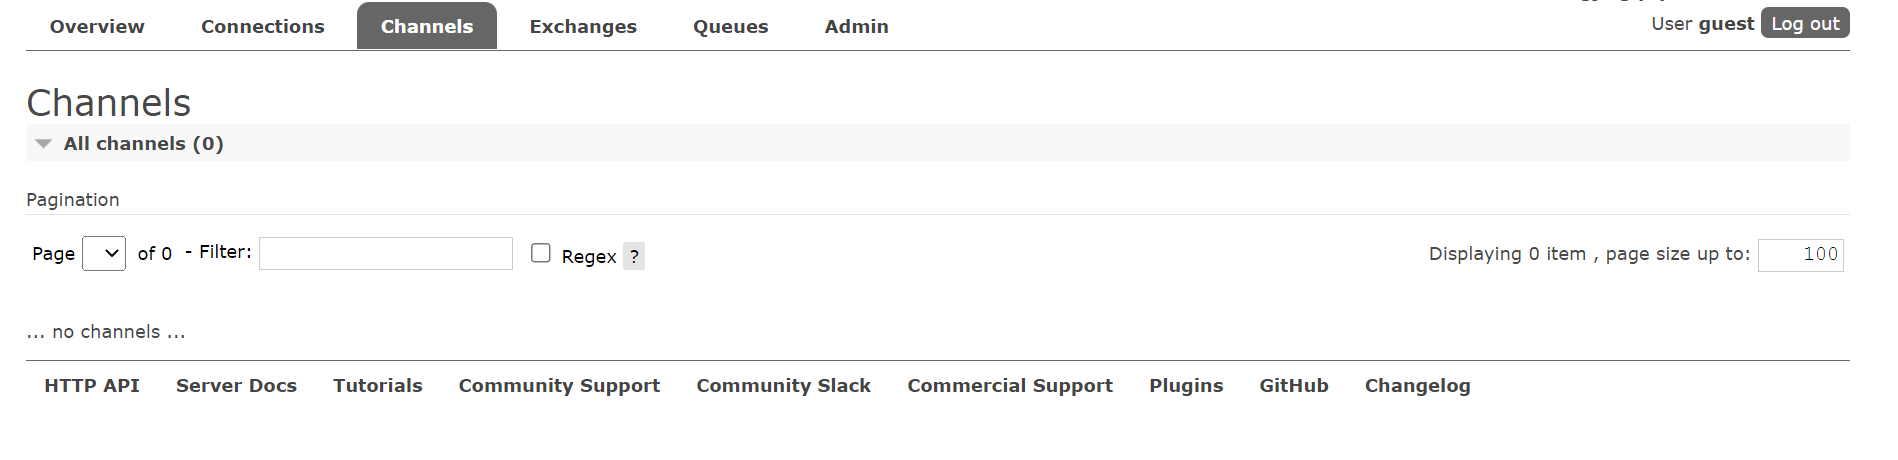Select the Queues tab
The height and width of the screenshot is (460, 1898).
[x=731, y=26]
